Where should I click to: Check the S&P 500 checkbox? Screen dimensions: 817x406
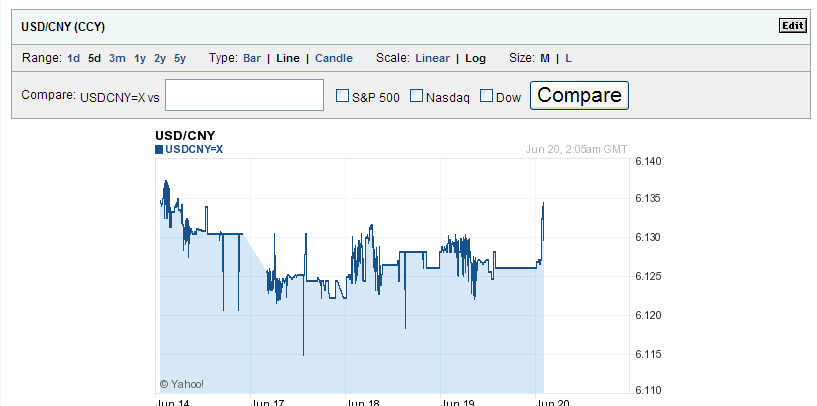(342, 96)
